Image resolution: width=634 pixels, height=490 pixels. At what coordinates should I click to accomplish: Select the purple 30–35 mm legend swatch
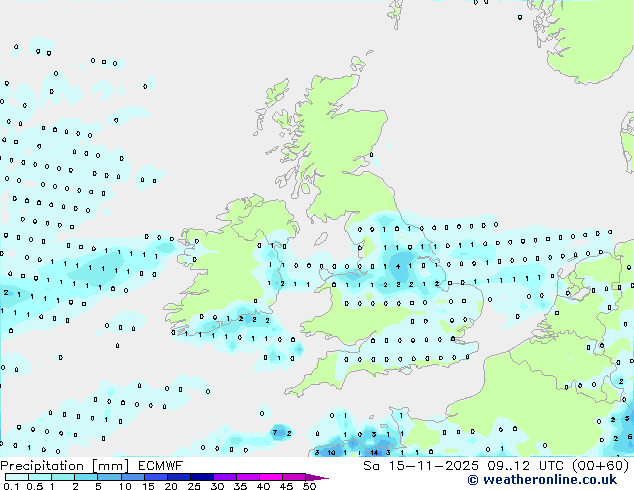(224, 477)
